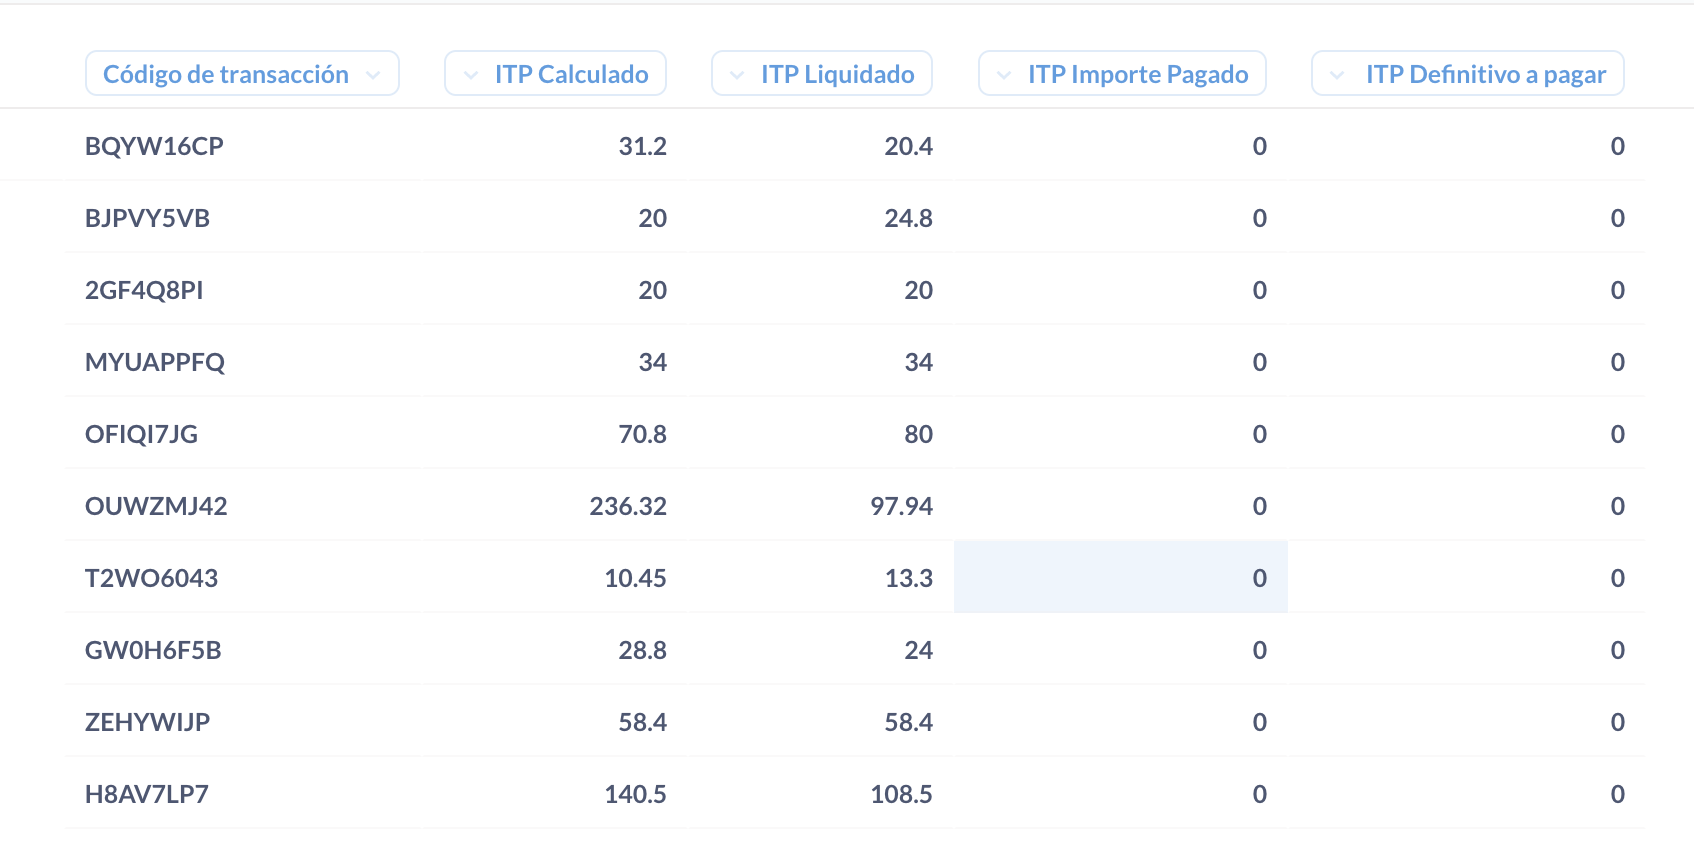Viewport: 1694px width, 844px height.
Task: Click chevron icon beside ITP Liquidado
Action: [x=737, y=75]
